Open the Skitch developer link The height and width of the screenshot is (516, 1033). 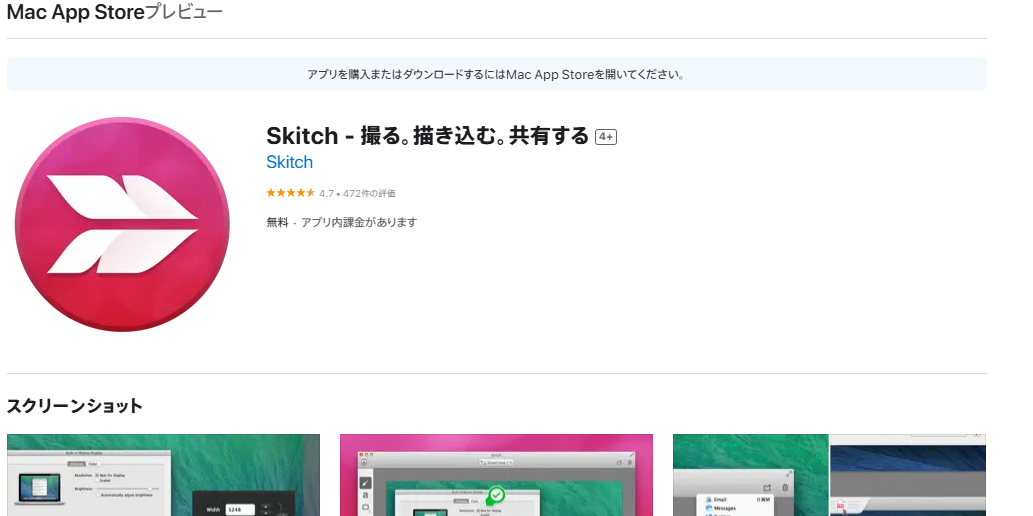click(x=289, y=162)
